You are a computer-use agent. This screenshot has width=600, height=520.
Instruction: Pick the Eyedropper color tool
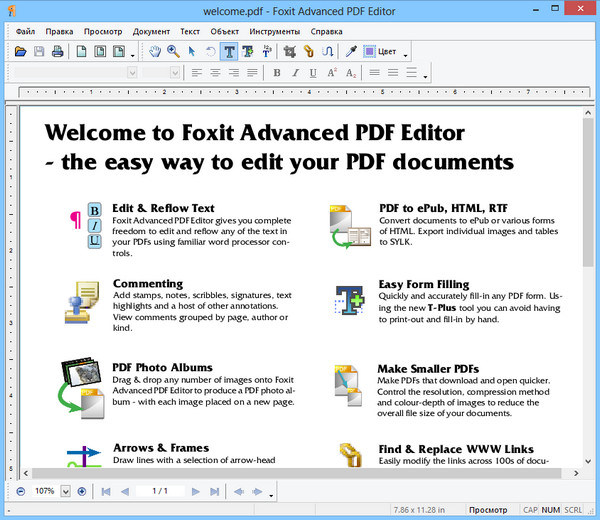tap(351, 51)
